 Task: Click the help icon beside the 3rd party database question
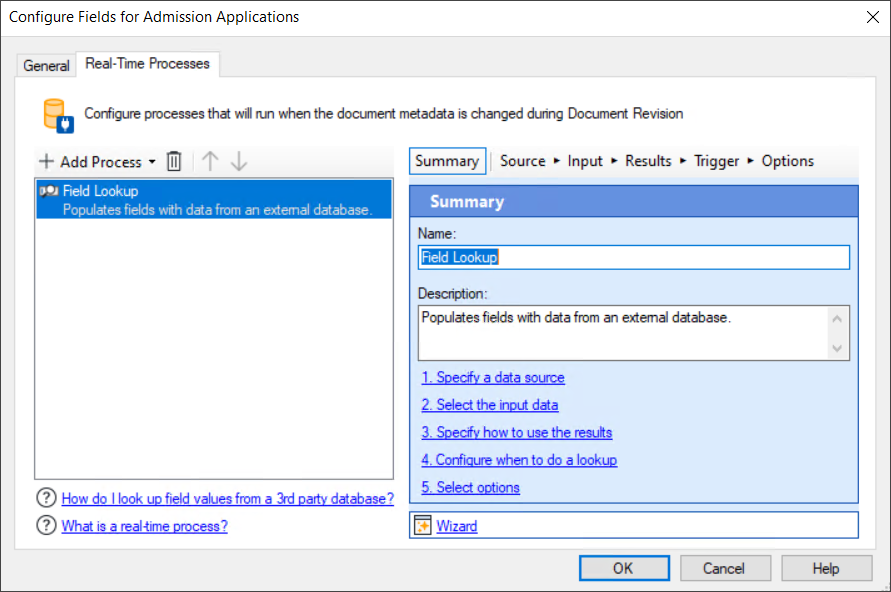coord(46,498)
